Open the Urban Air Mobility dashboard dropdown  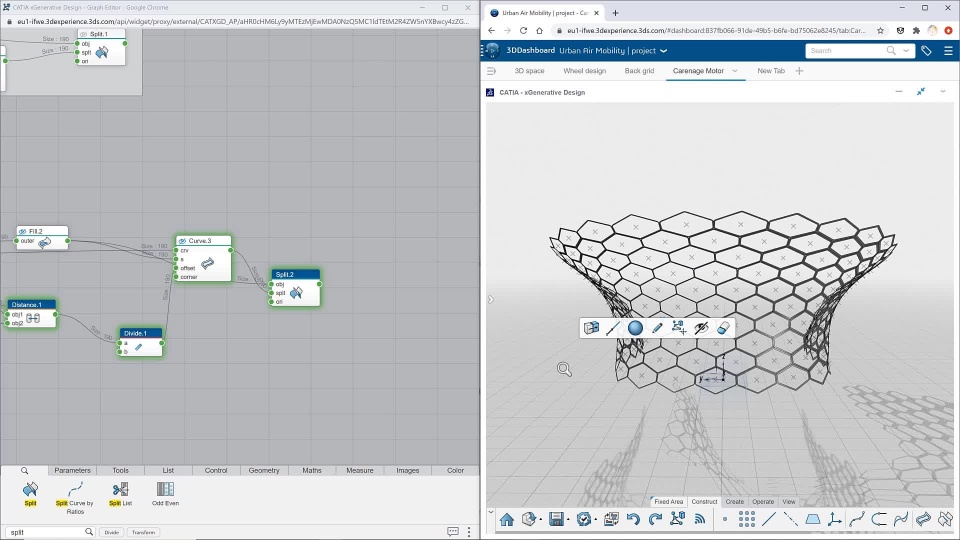664,51
